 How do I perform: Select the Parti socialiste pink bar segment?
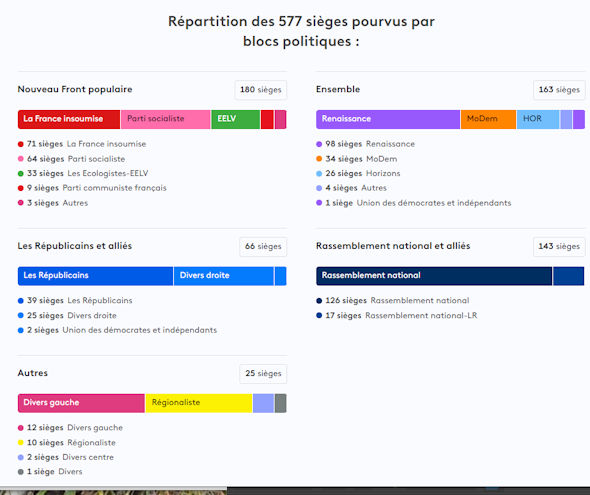(x=166, y=119)
